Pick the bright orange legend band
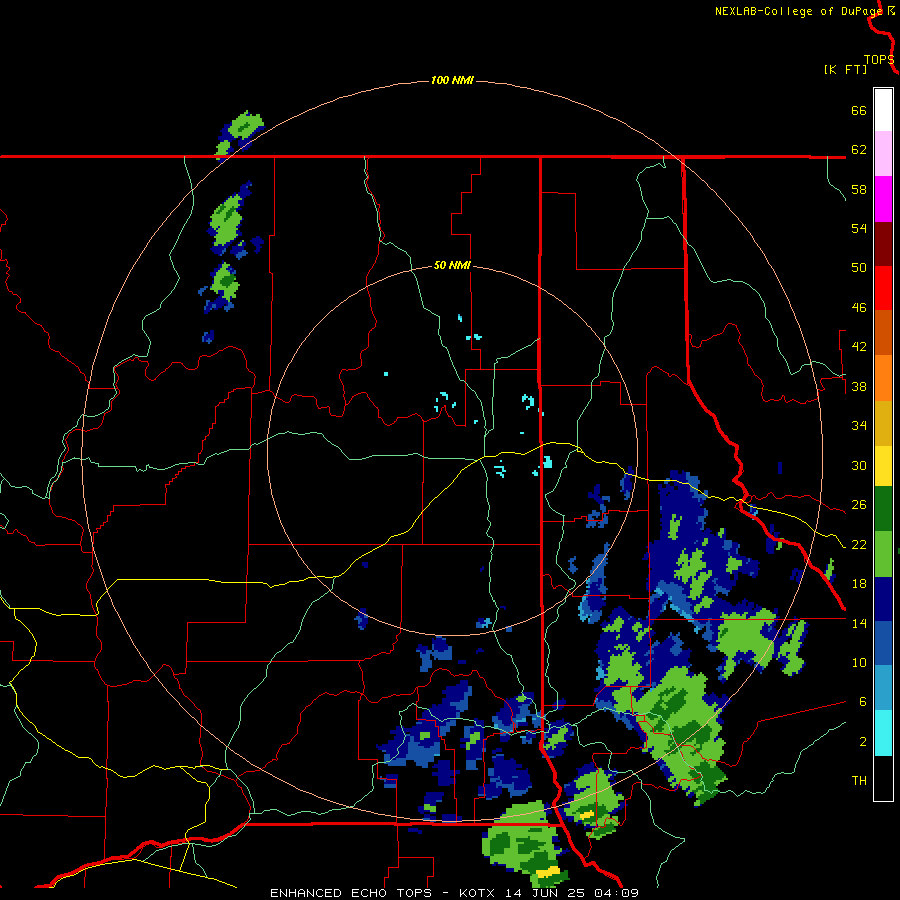Image resolution: width=900 pixels, height=900 pixels. [883, 378]
